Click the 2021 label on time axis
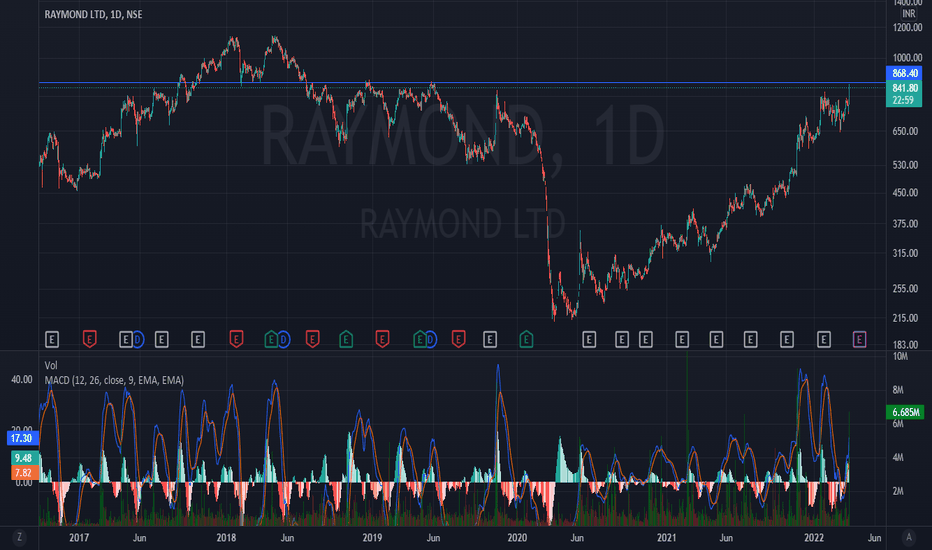Screen dimensions: 932x550 [x=666, y=538]
